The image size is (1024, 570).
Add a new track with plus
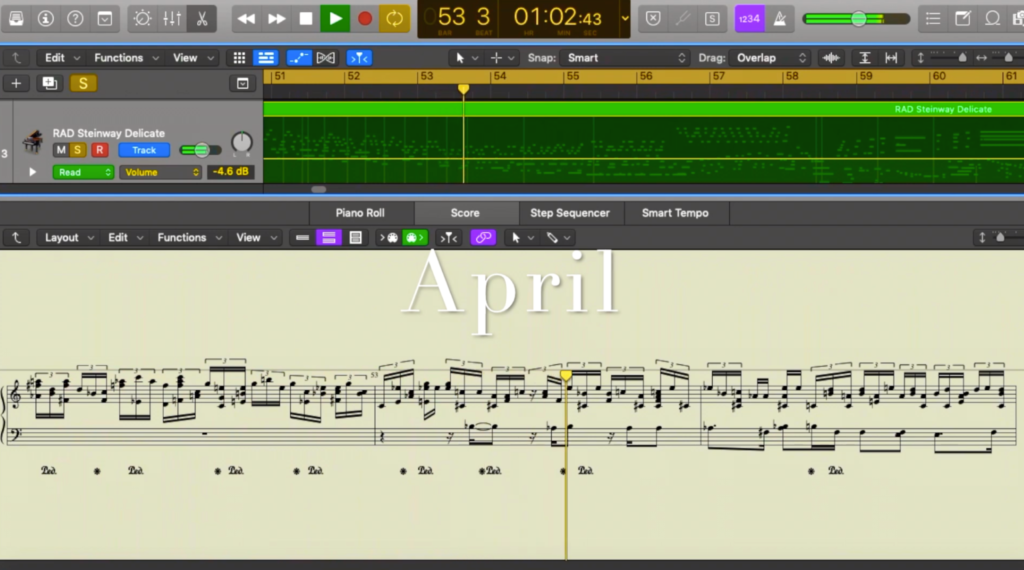click(x=16, y=83)
